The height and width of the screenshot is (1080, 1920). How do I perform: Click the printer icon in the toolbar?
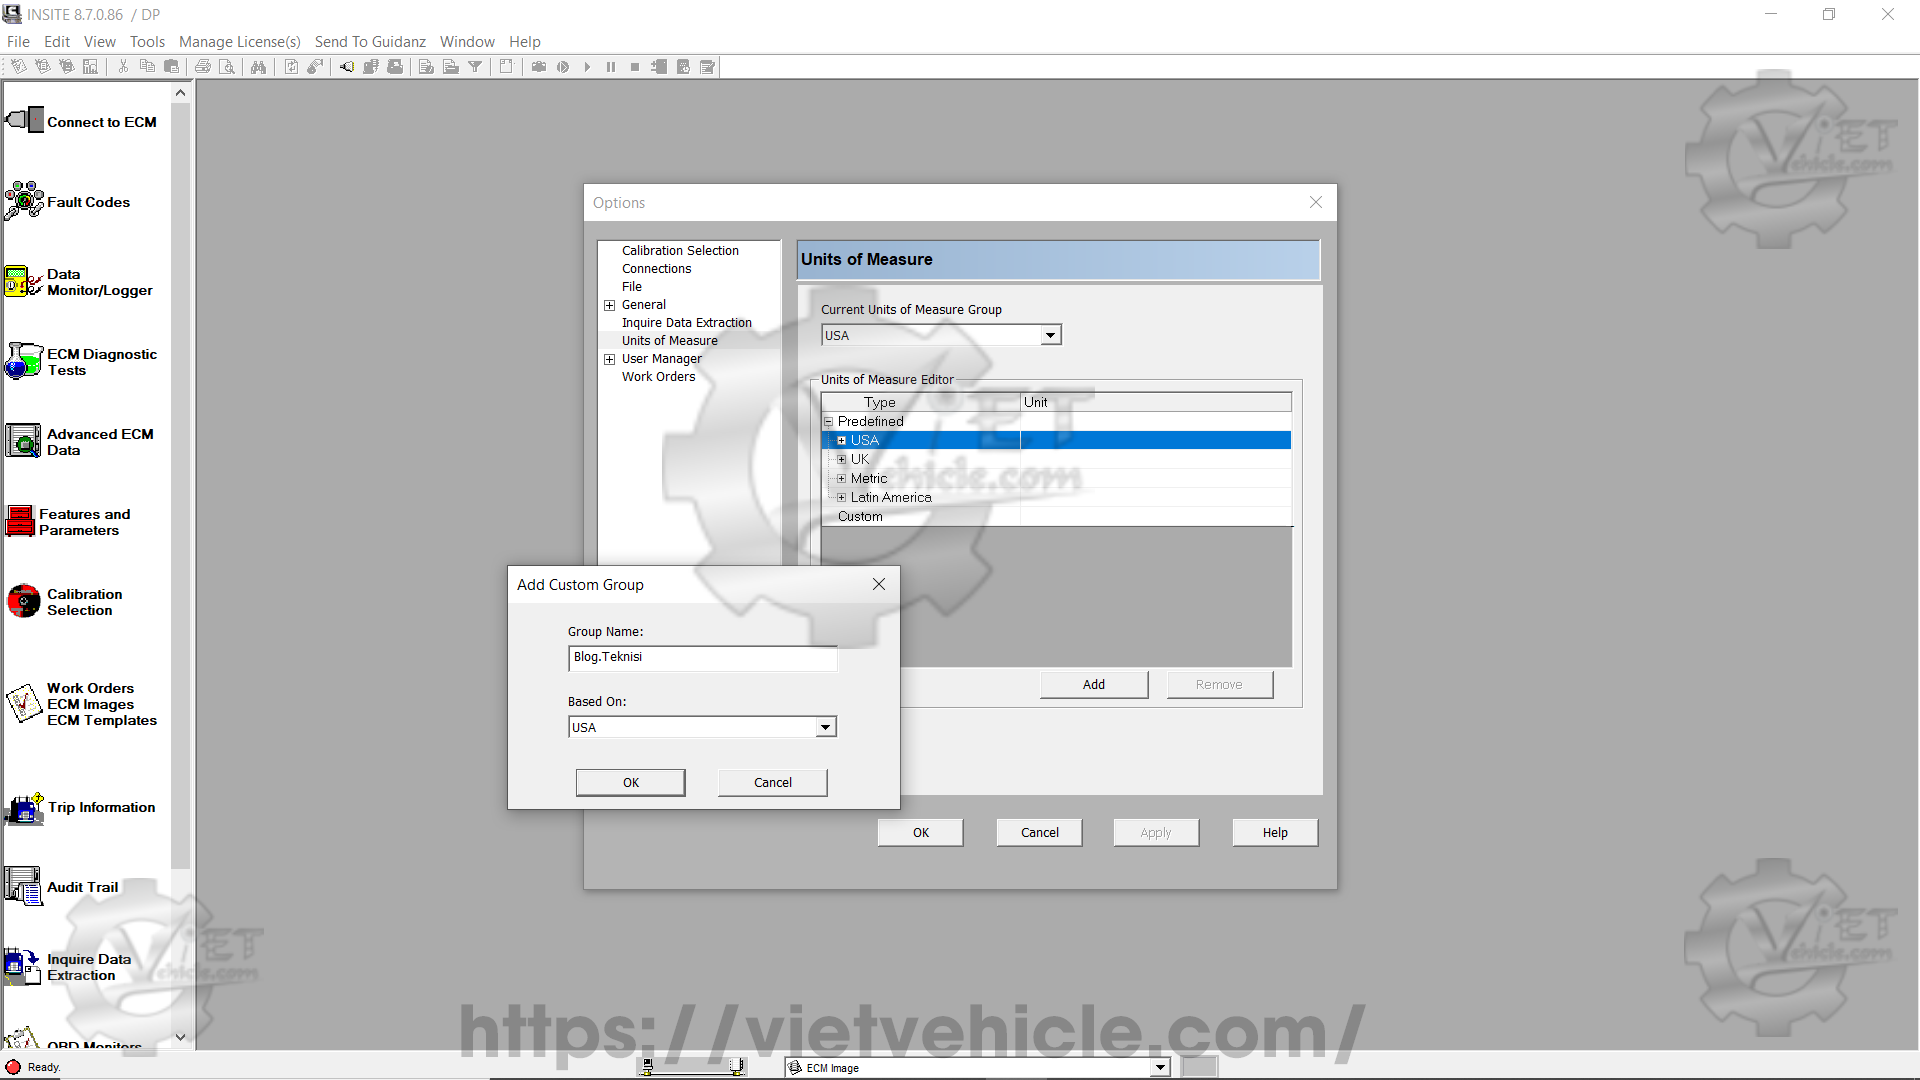(x=203, y=67)
